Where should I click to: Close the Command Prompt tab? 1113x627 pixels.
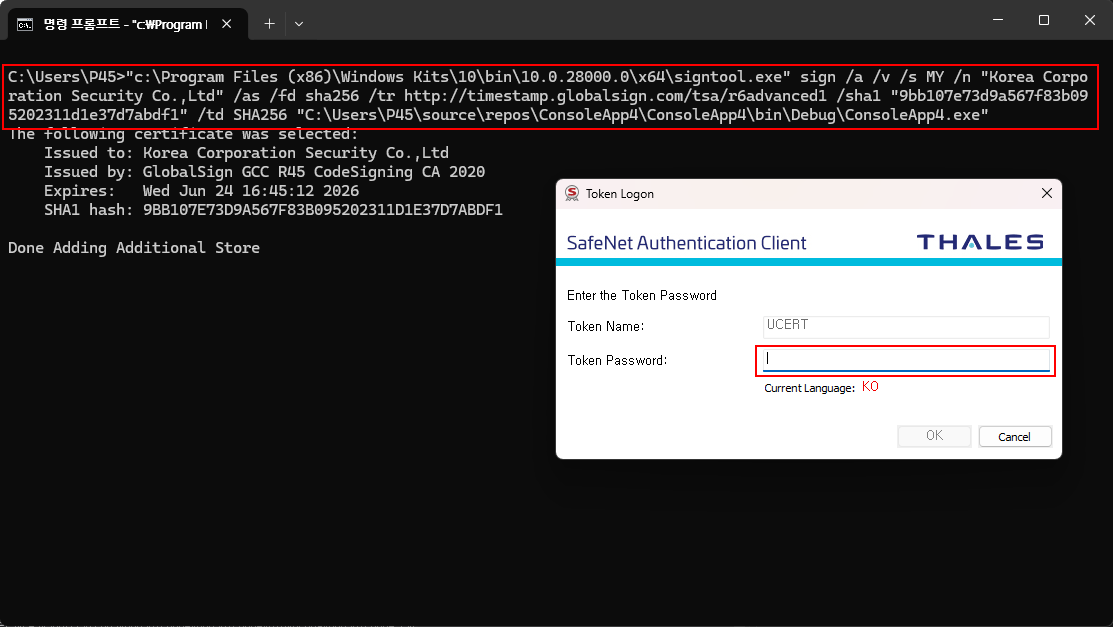[x=232, y=22]
